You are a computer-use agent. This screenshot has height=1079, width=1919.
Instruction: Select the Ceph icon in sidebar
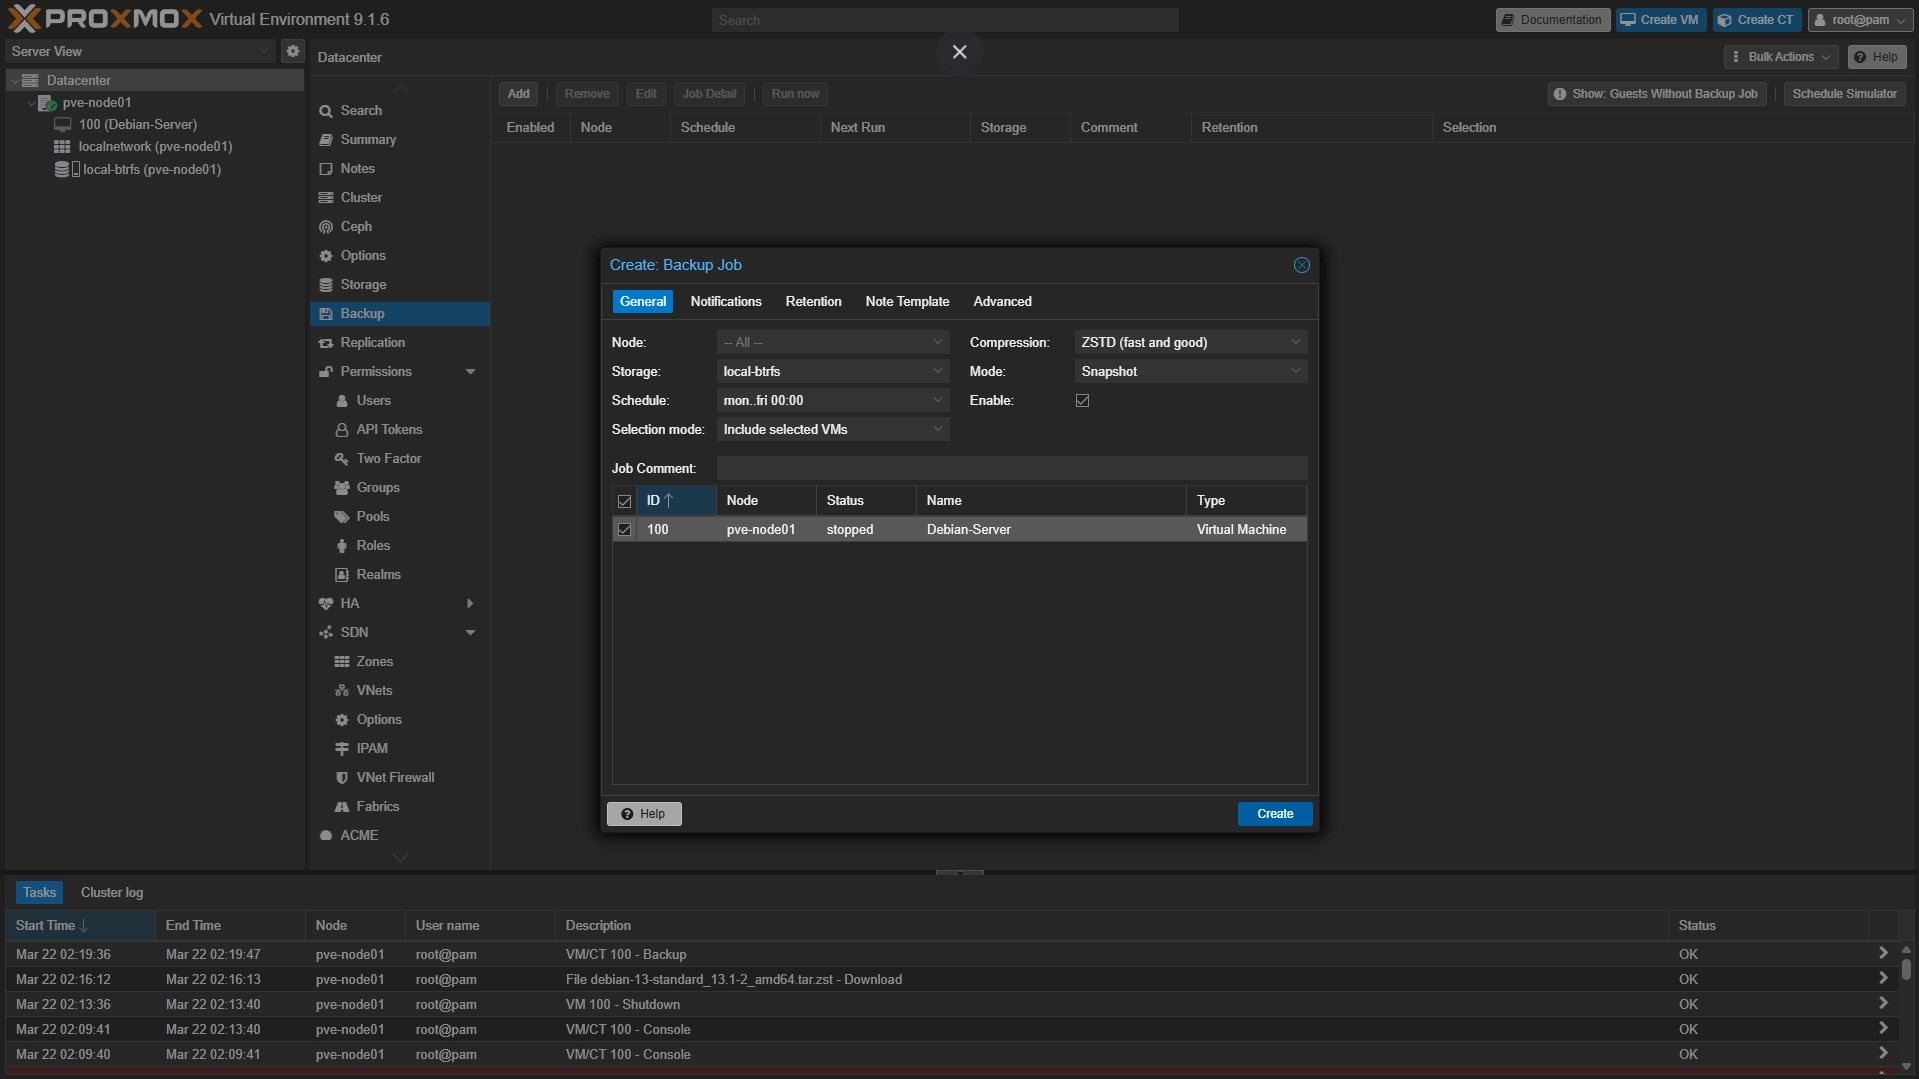[x=326, y=227]
